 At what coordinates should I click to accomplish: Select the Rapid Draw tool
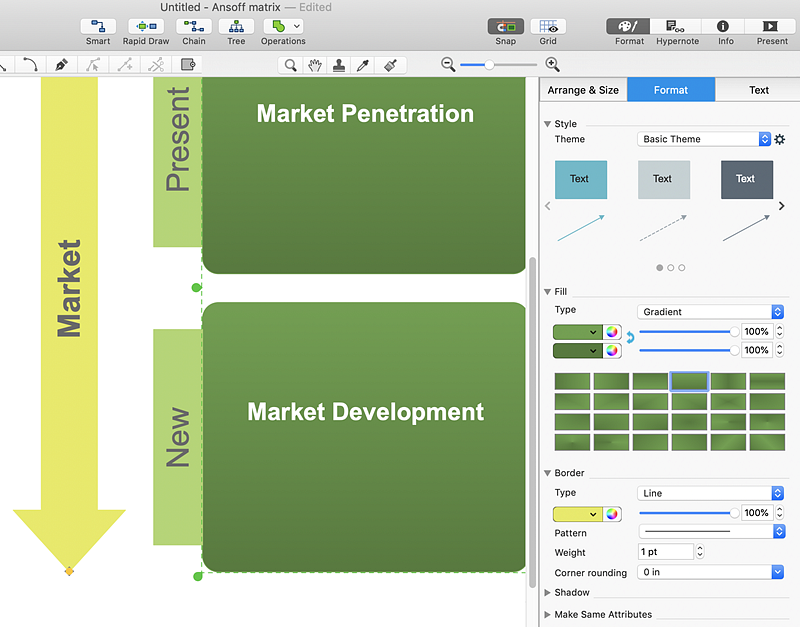[146, 26]
